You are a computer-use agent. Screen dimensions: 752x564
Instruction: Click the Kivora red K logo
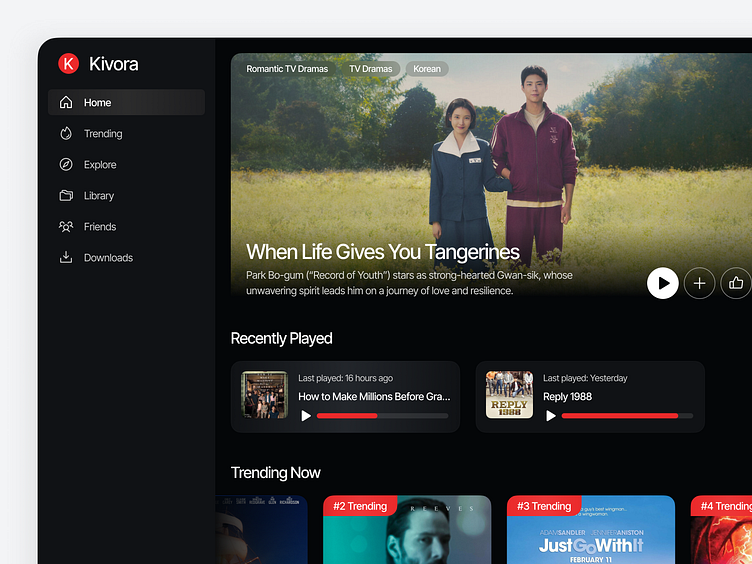pyautogui.click(x=69, y=63)
